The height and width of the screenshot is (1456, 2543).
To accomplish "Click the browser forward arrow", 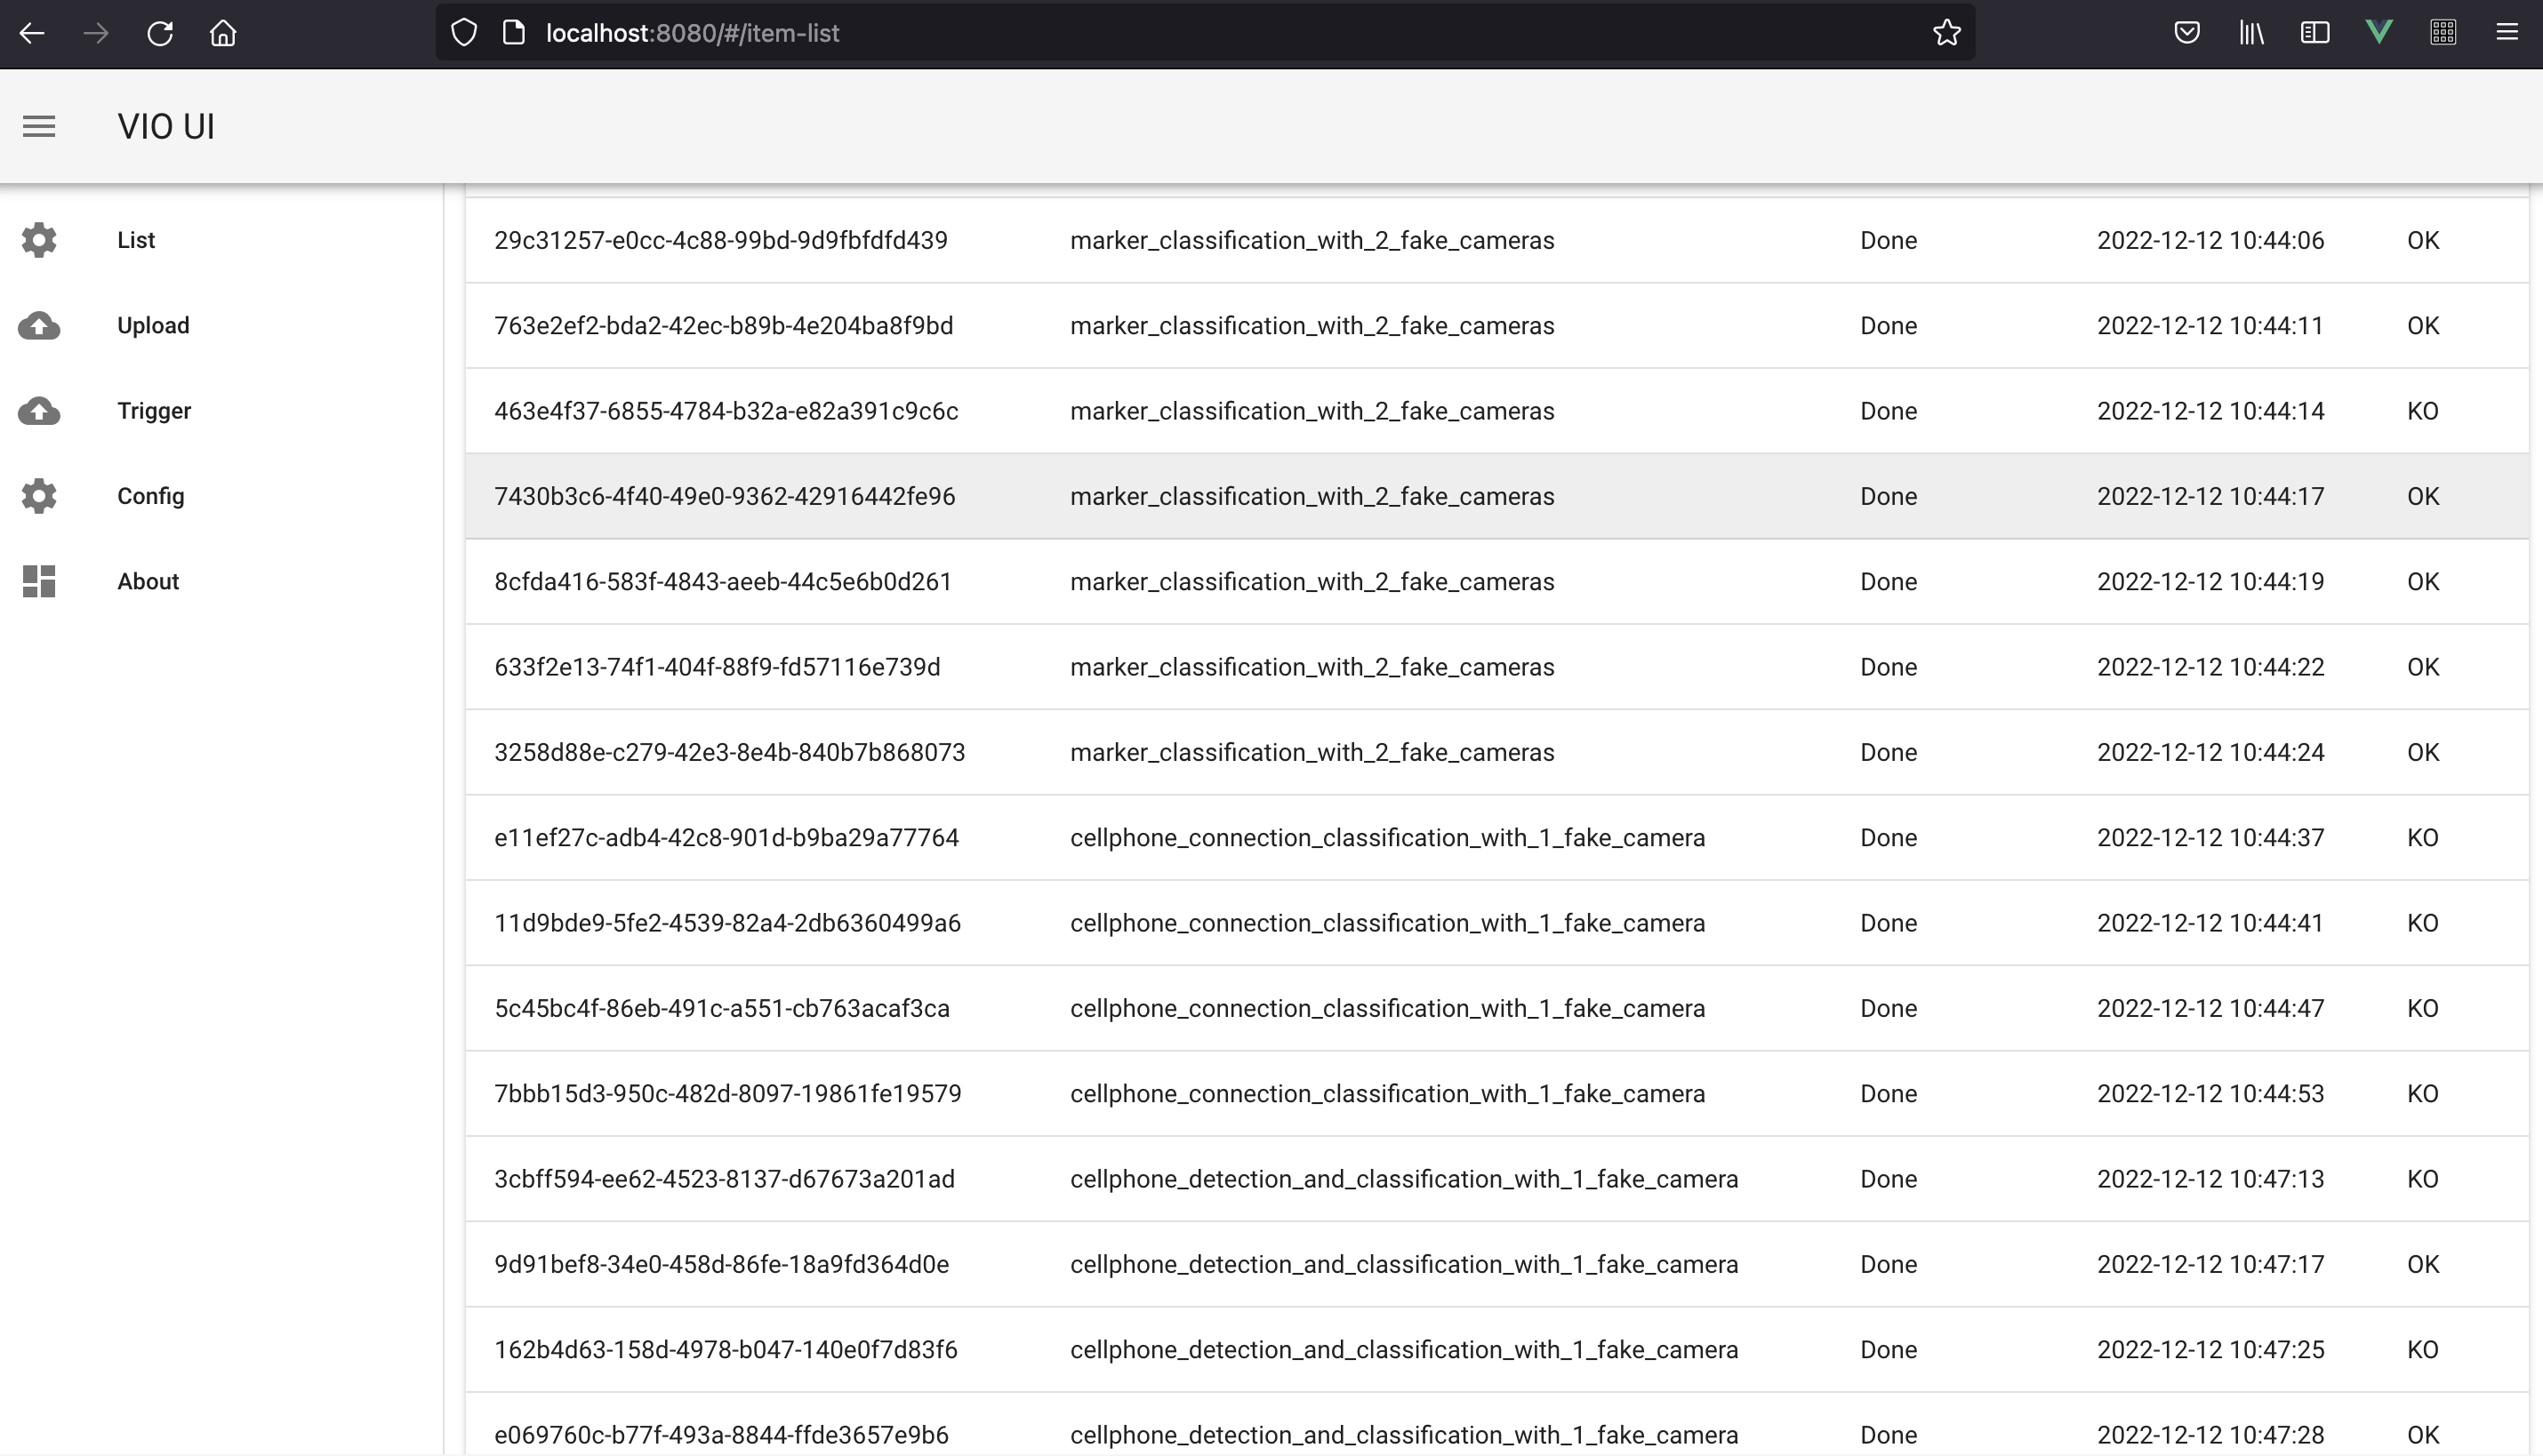I will pyautogui.click(x=96, y=33).
